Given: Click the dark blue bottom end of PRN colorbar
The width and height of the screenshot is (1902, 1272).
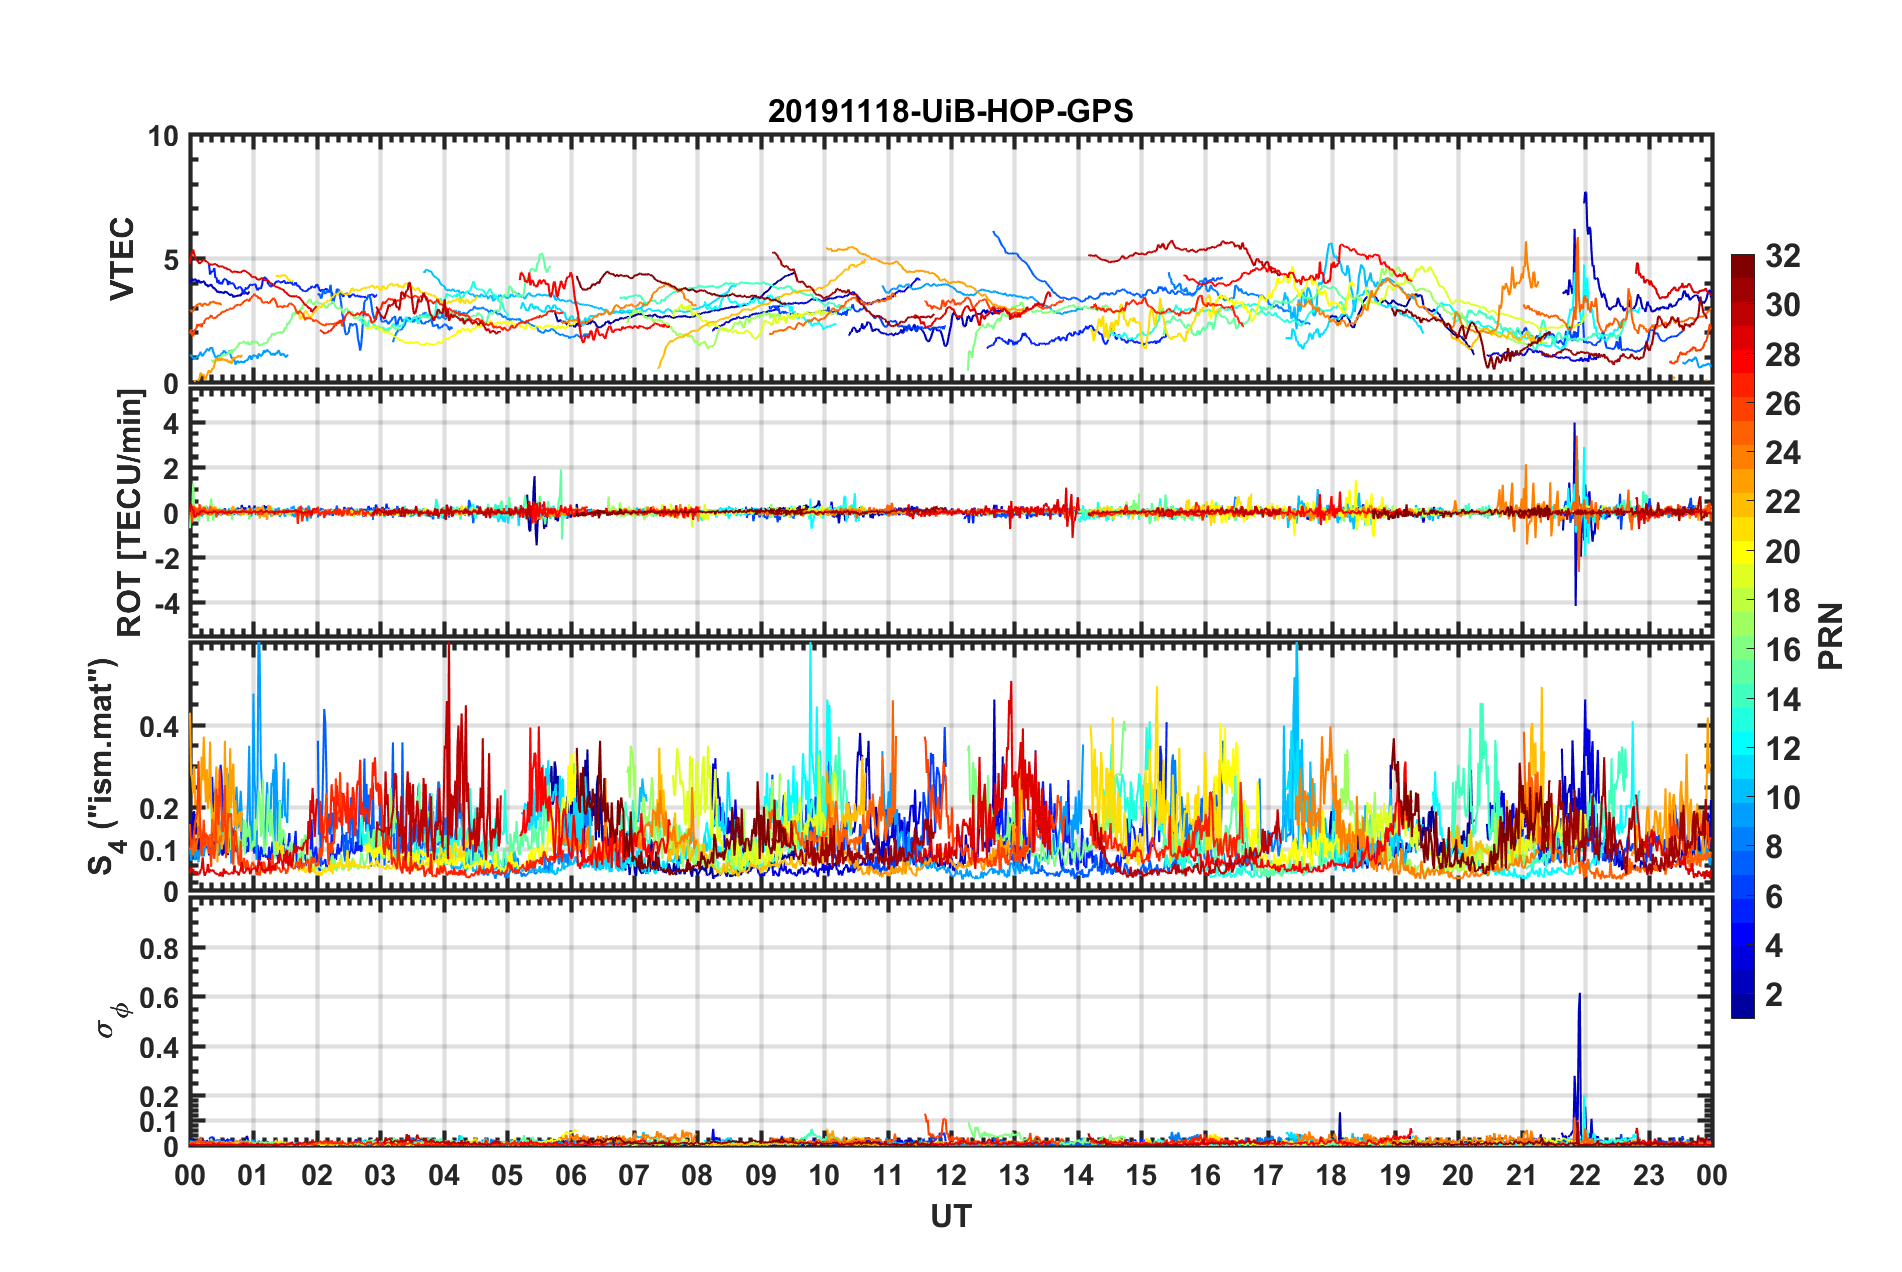Looking at the screenshot, I should point(1742,1007).
